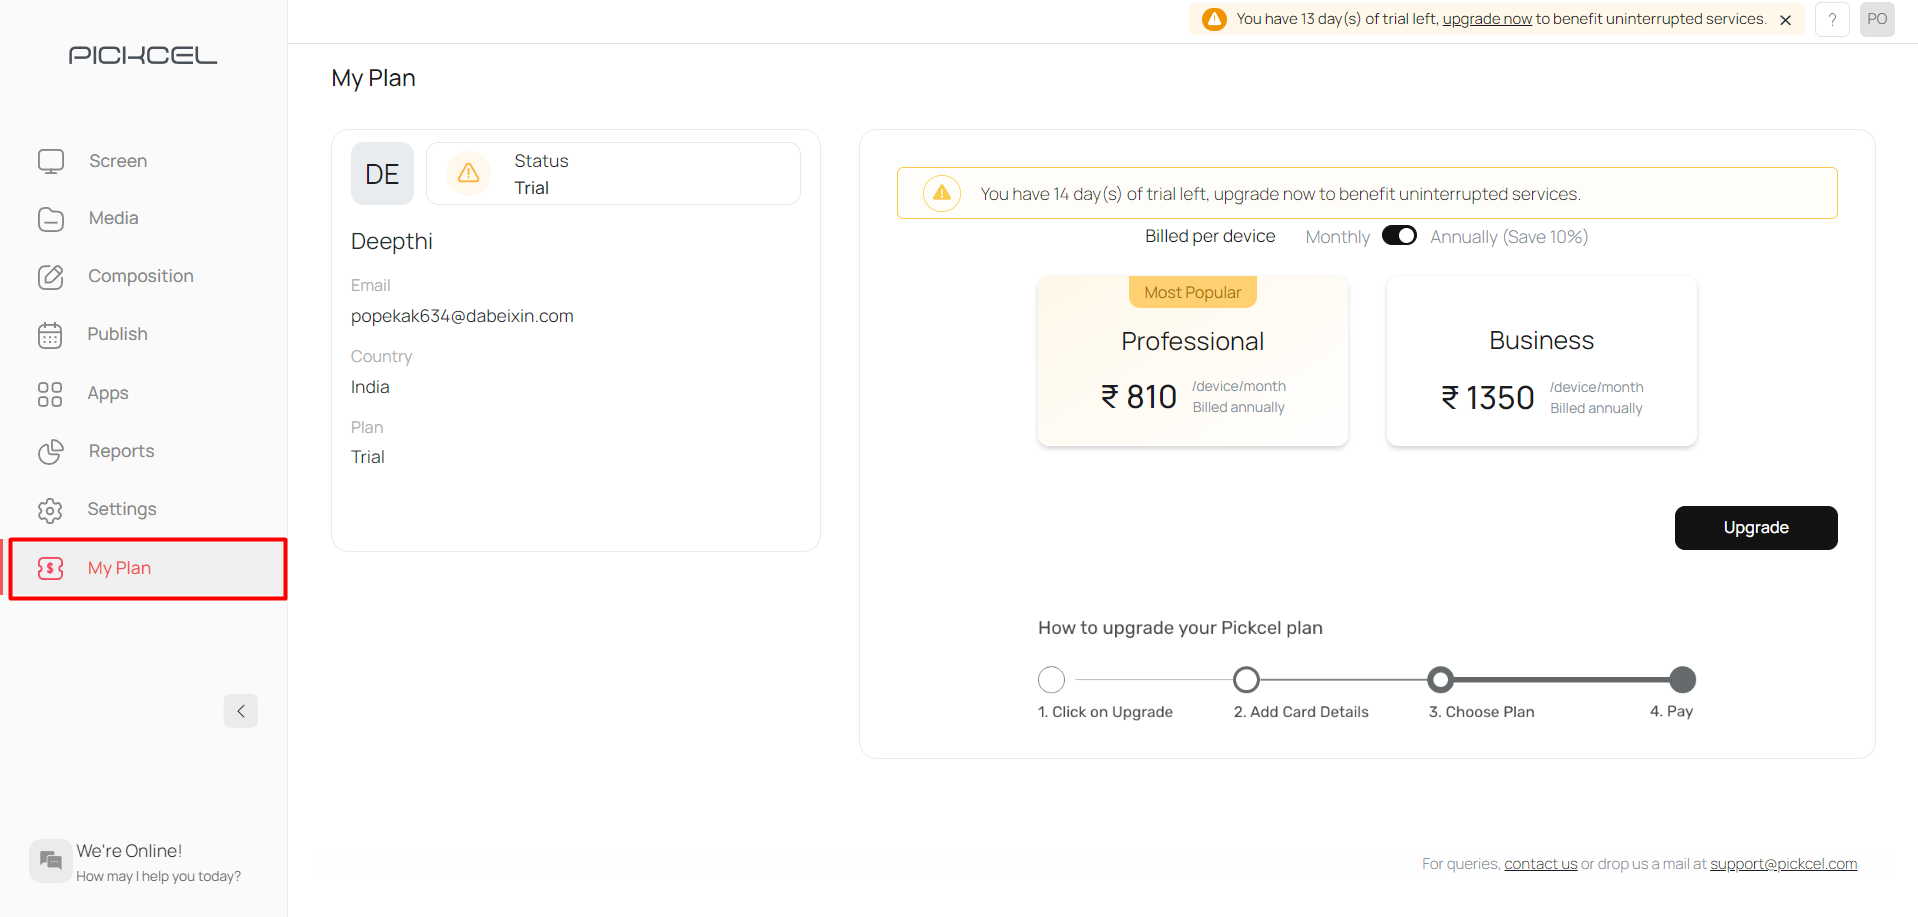Click the My Plan page heading
This screenshot has height=917, width=1918.
point(373,78)
